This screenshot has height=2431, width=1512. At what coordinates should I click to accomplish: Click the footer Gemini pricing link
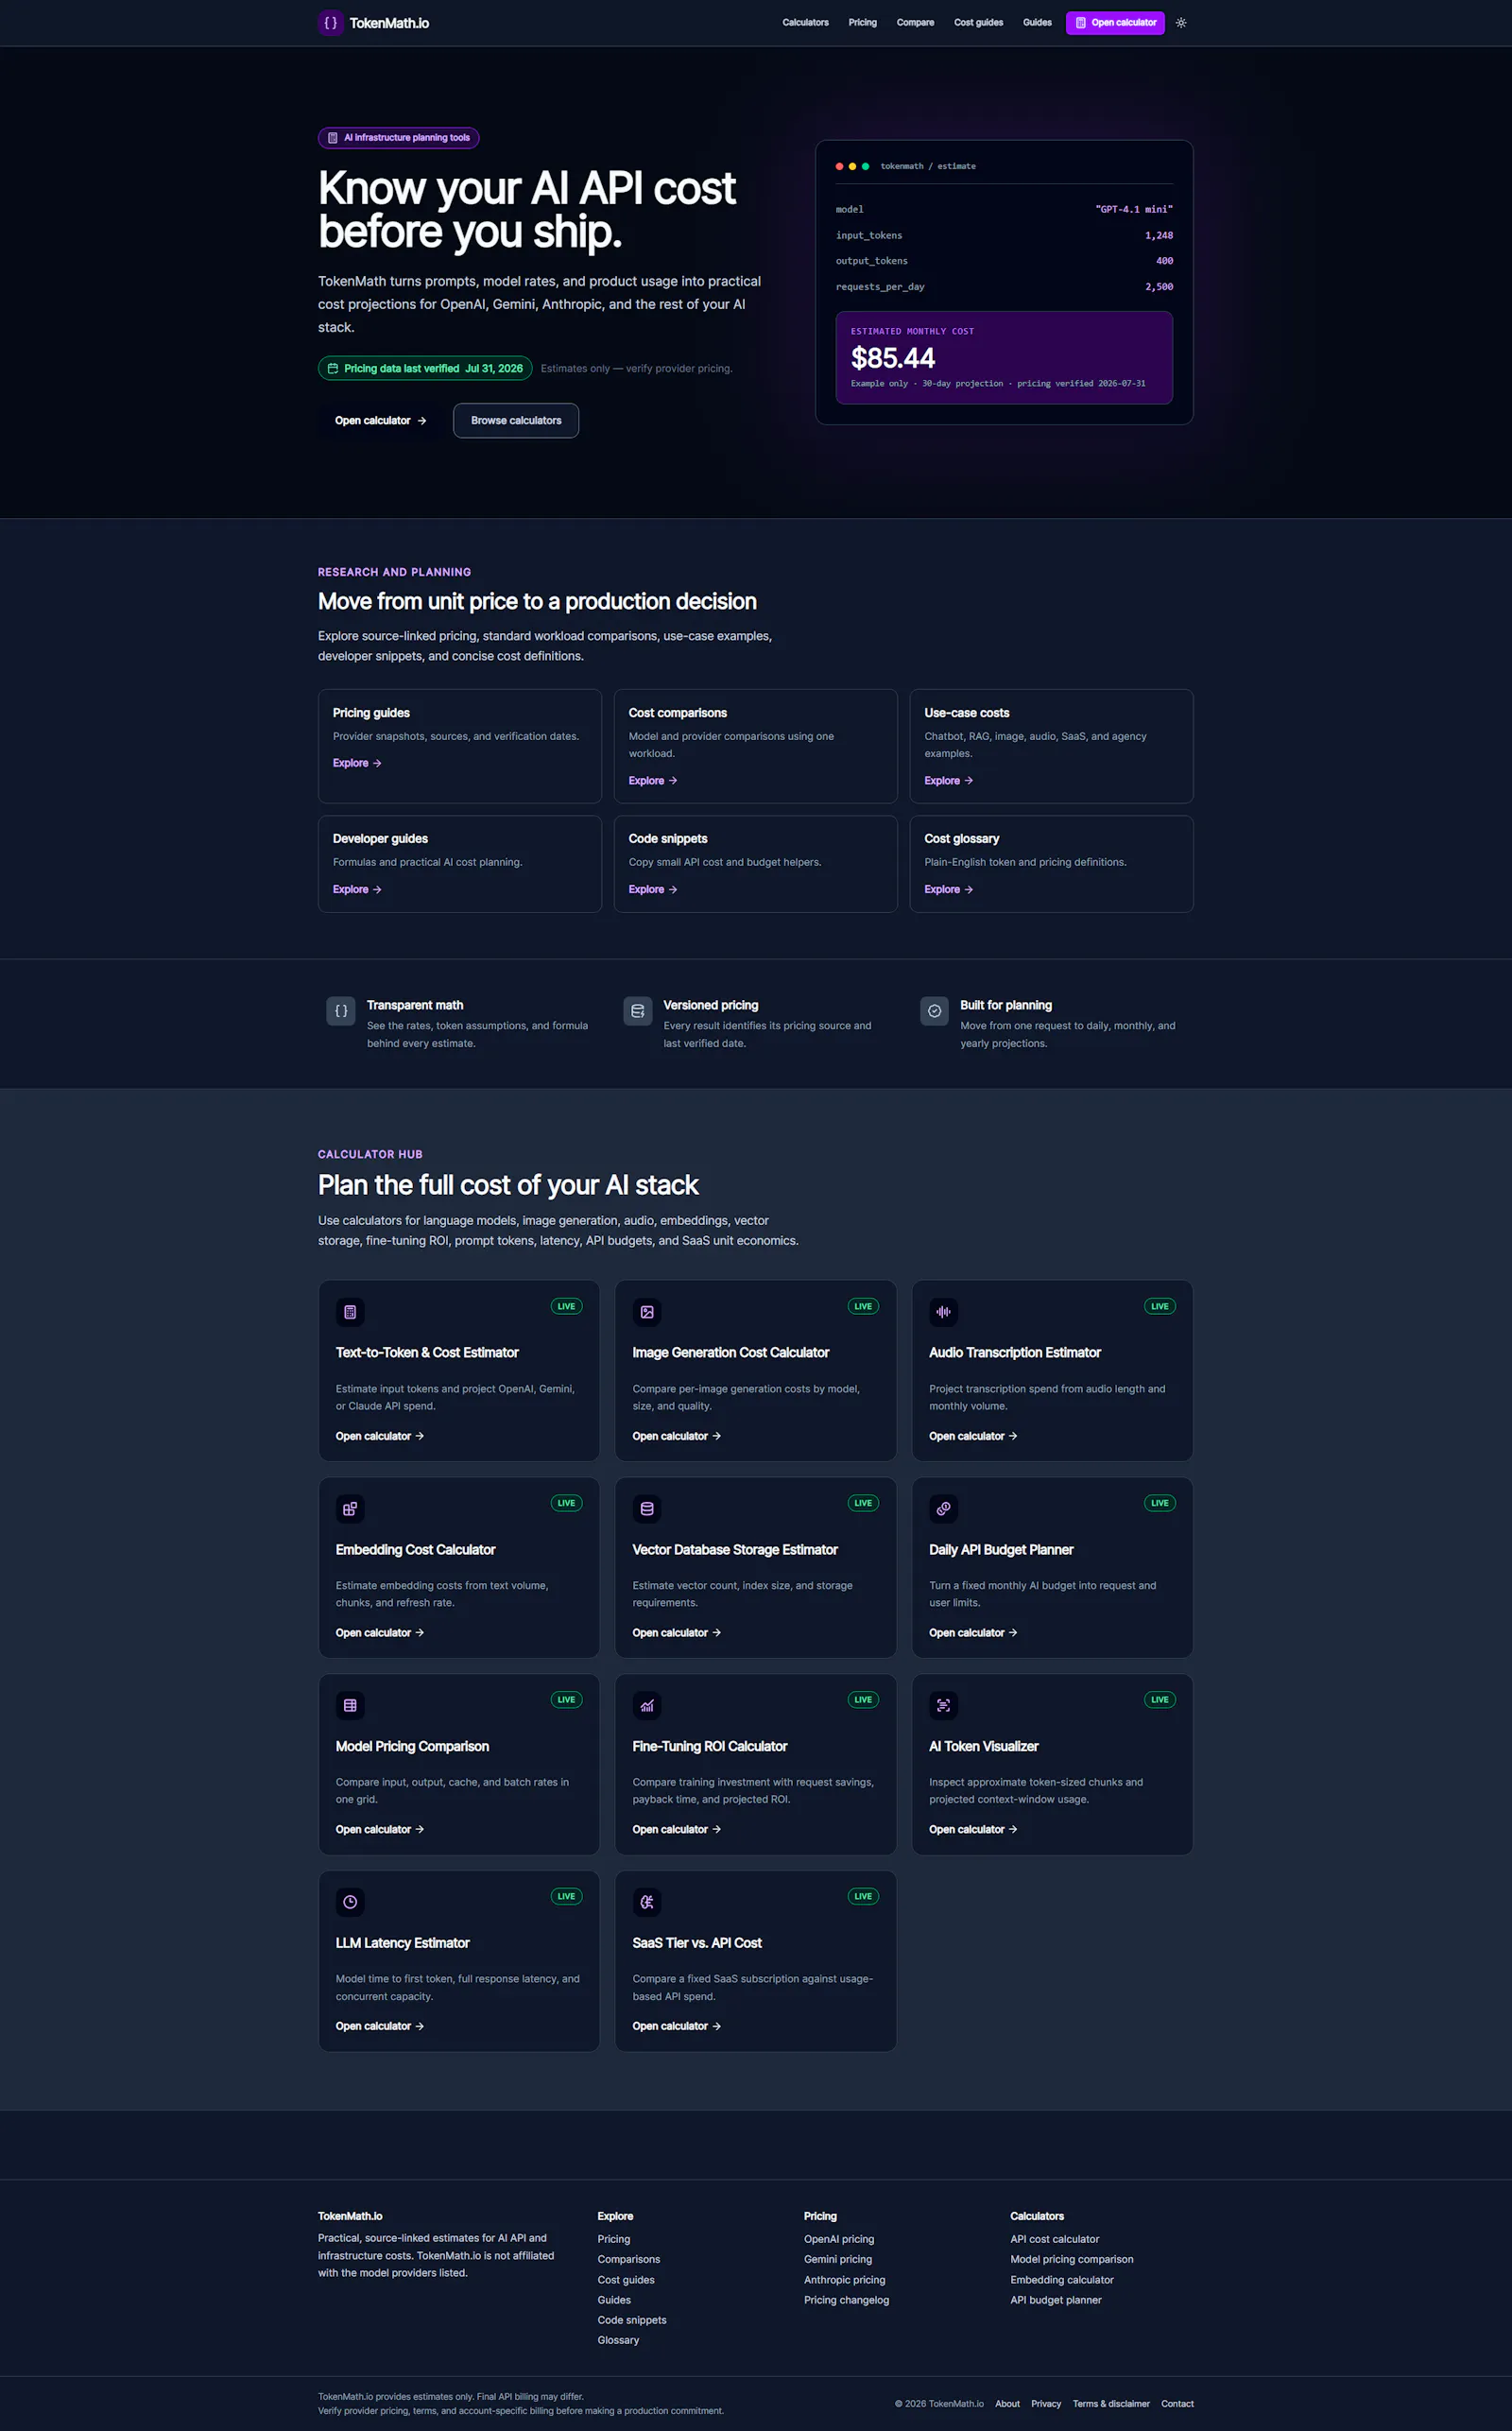[x=838, y=2260]
